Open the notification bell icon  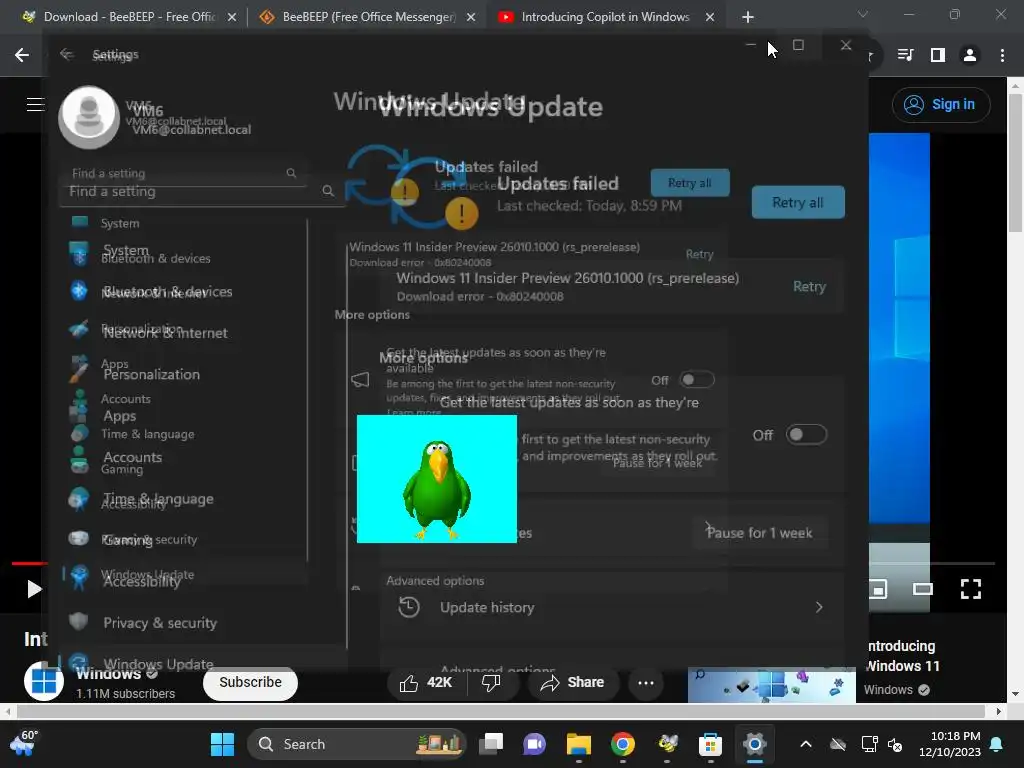point(997,744)
